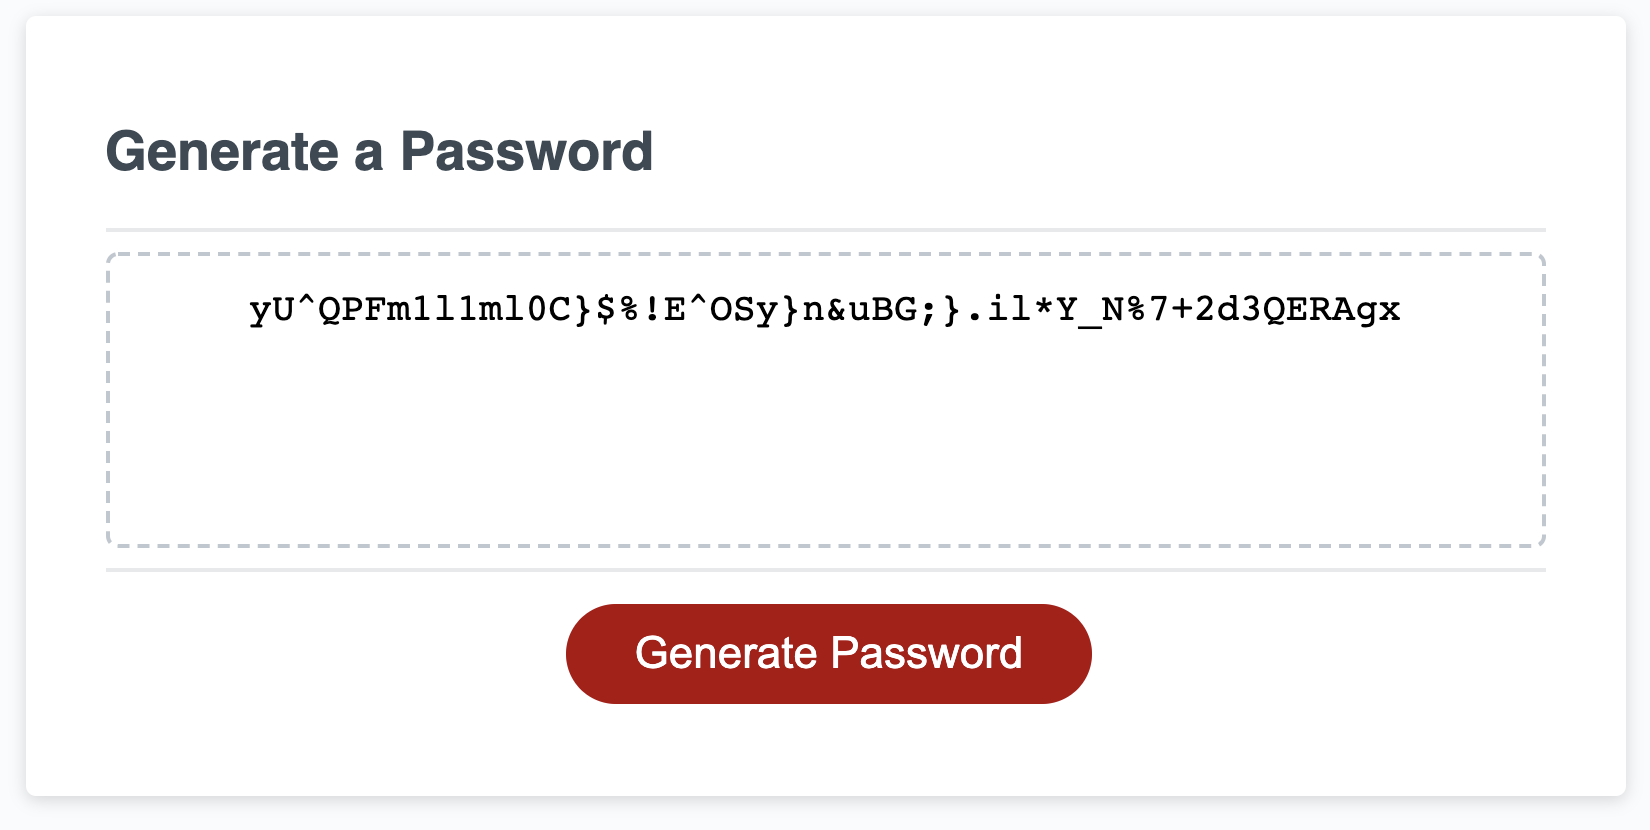The image size is (1650, 830).
Task: Place cursor at start of password "yU^QPF"
Action: tap(251, 309)
